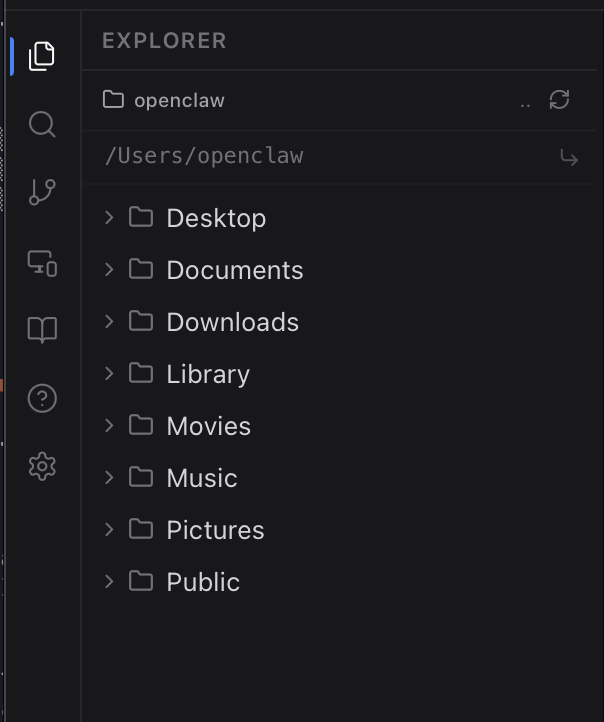The width and height of the screenshot is (604, 722).
Task: Open the remote devices monitor icon
Action: (x=42, y=263)
